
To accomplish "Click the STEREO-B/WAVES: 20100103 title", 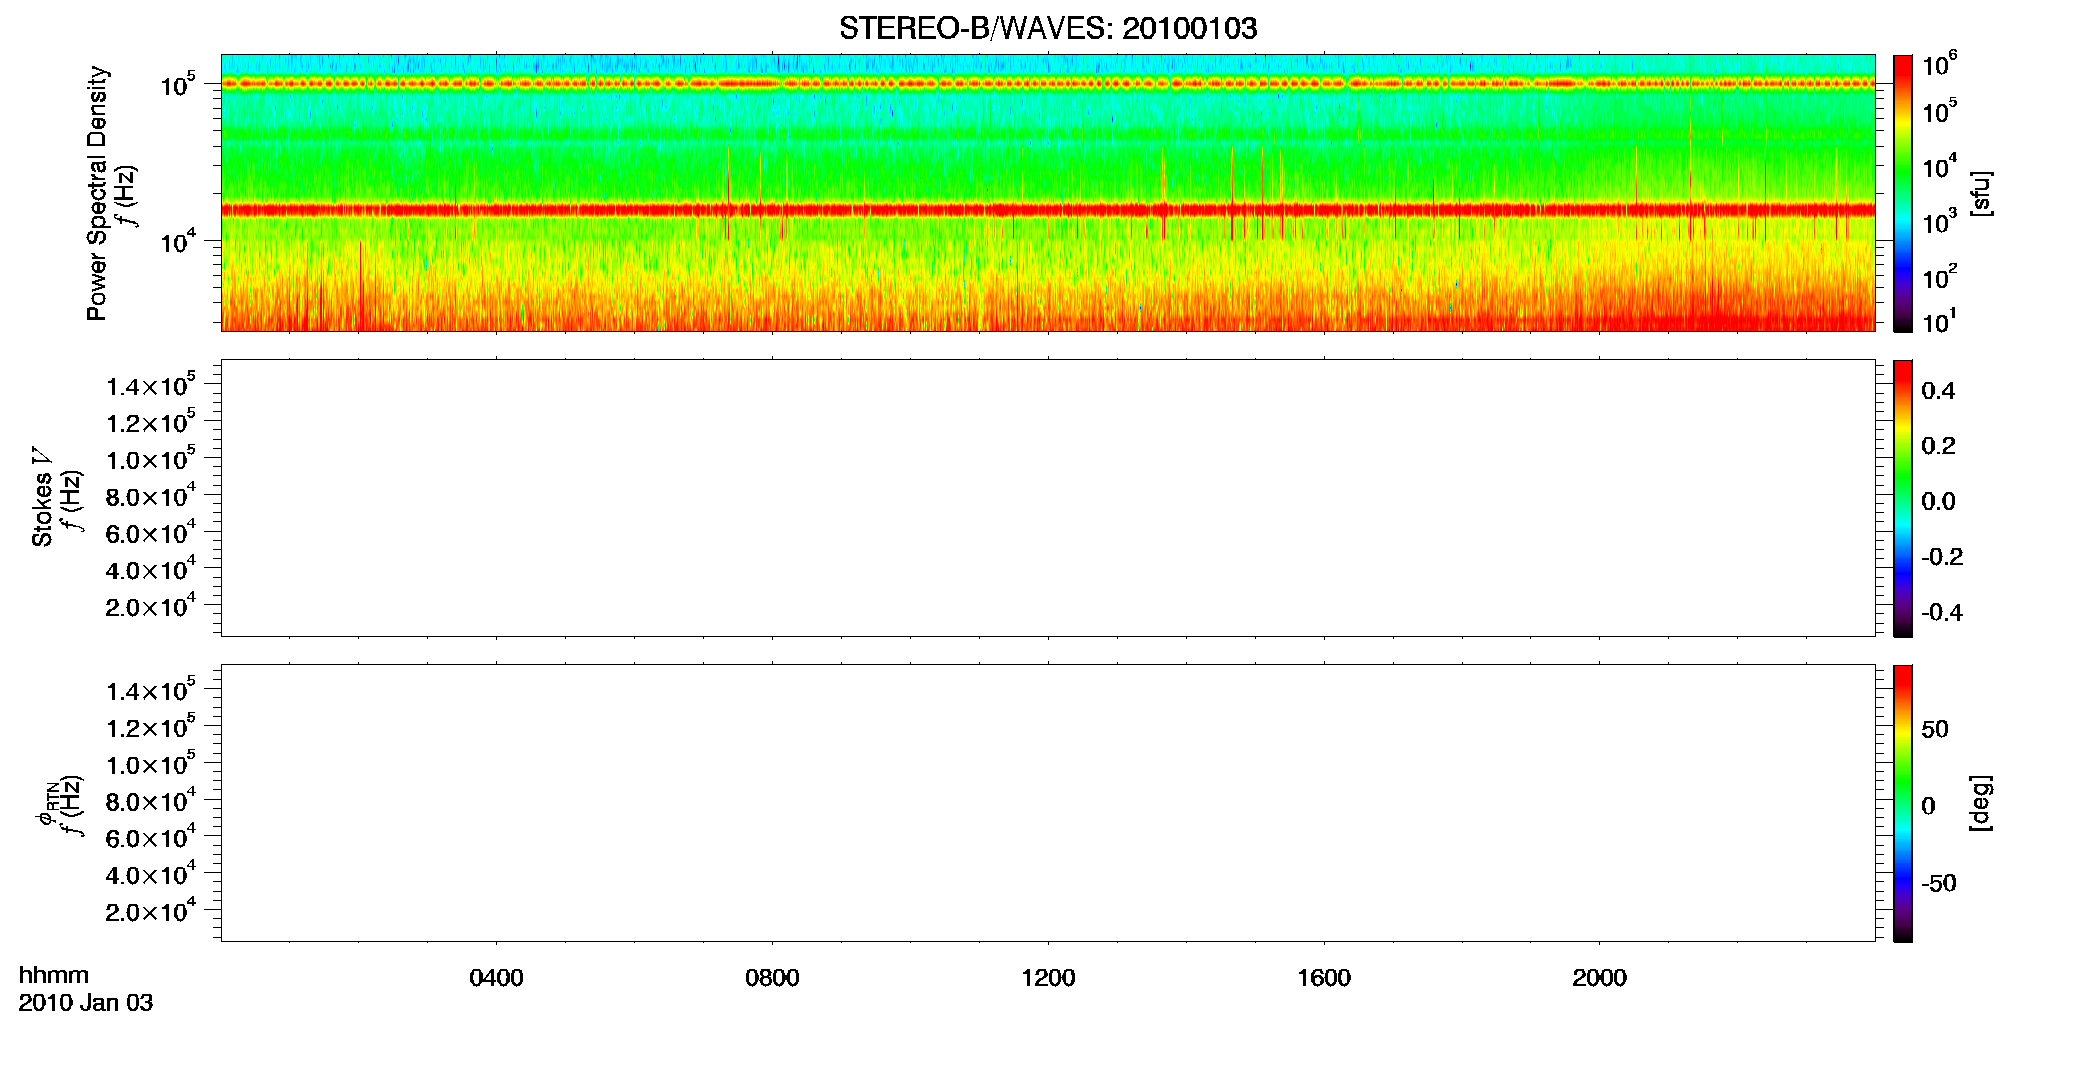I will pos(1048,29).
